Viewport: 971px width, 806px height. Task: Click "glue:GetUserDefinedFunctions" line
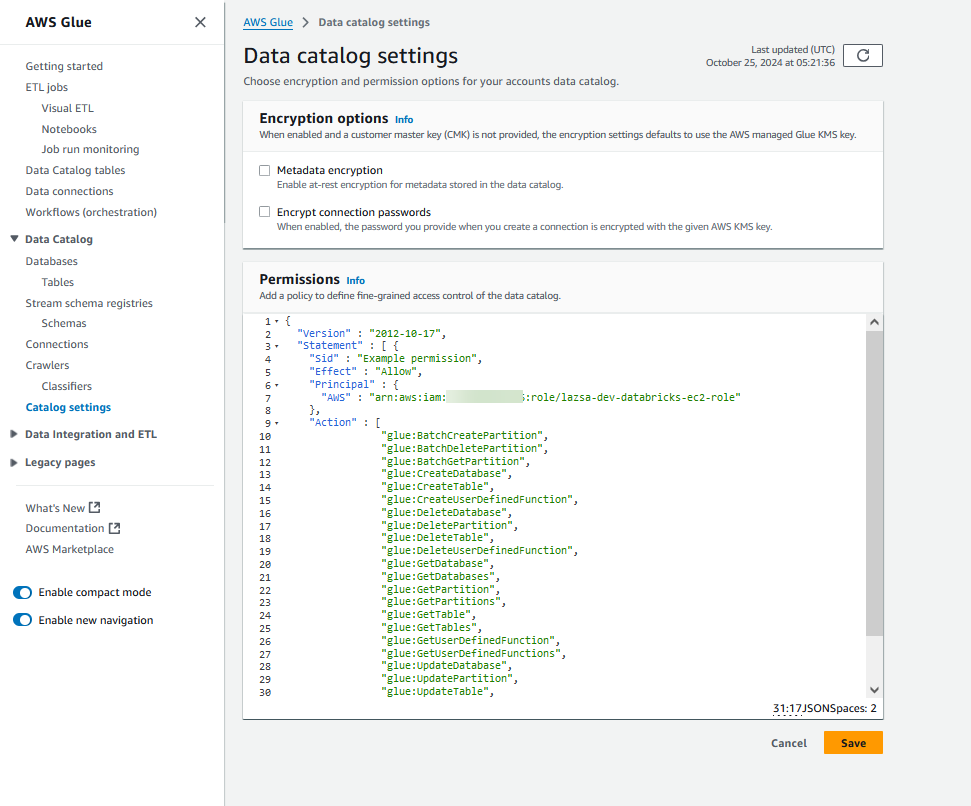coord(471,653)
